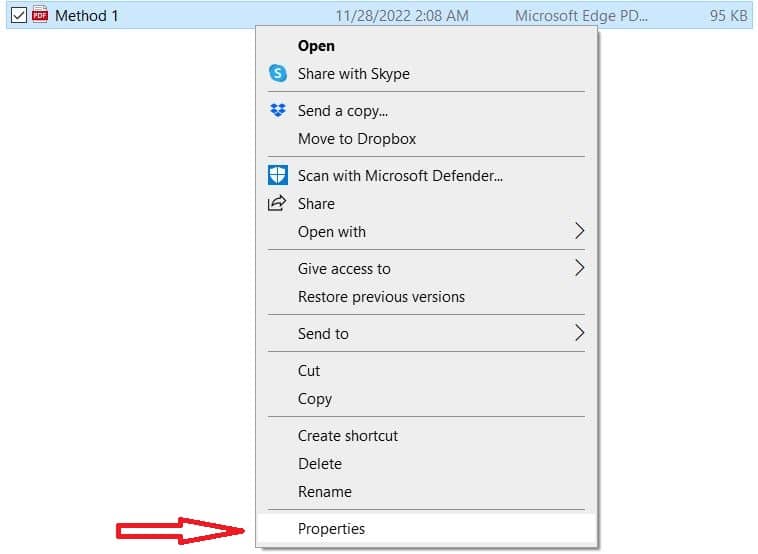The height and width of the screenshot is (554, 758).
Task: Click the Skype icon in the menu
Action: [x=278, y=73]
